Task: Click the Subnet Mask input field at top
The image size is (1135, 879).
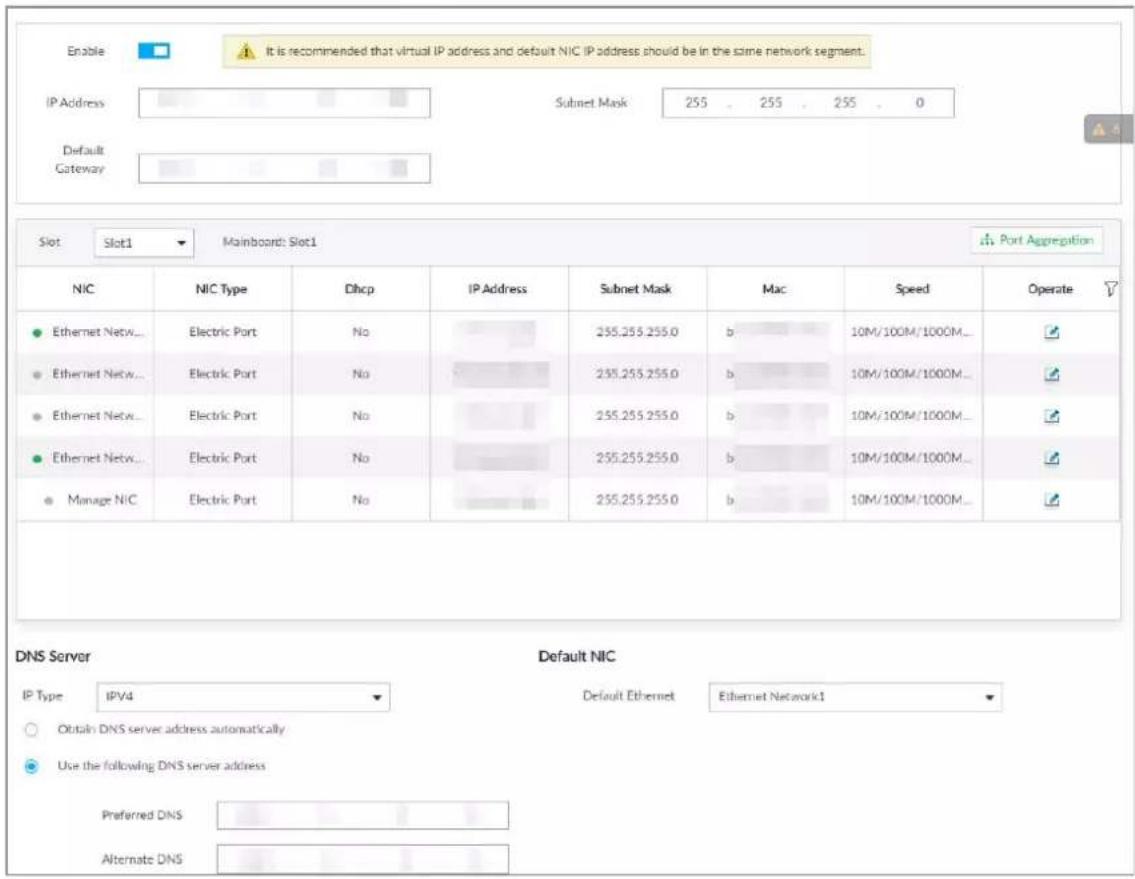Action: [x=808, y=103]
